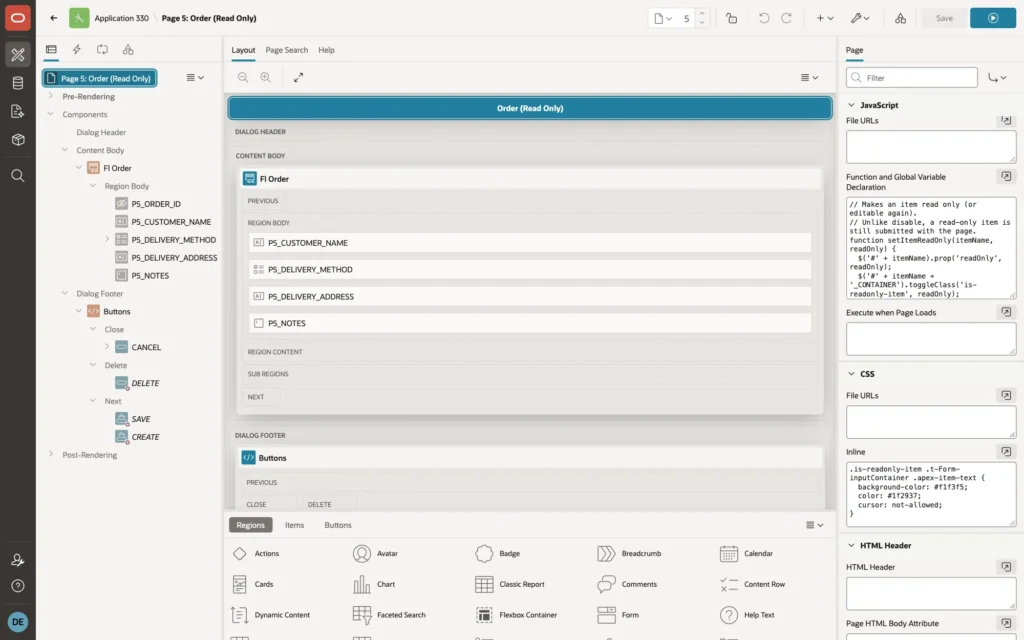This screenshot has width=1024, height=640.
Task: Collapse the CSS property group
Action: pos(851,374)
